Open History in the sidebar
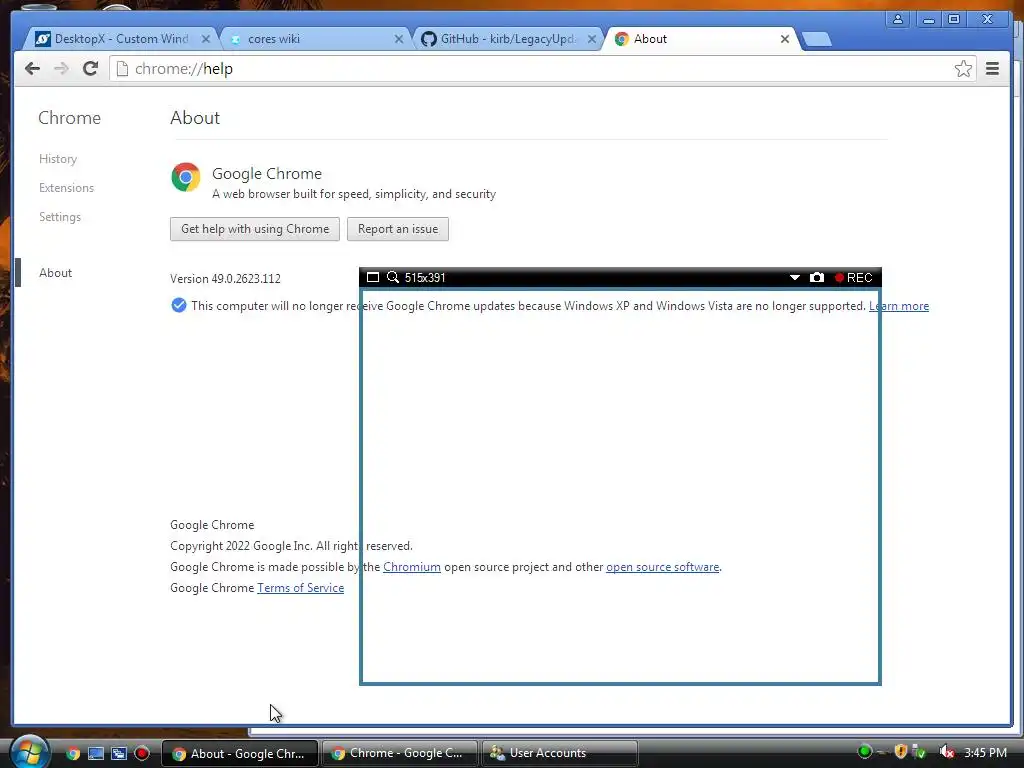 coord(57,159)
